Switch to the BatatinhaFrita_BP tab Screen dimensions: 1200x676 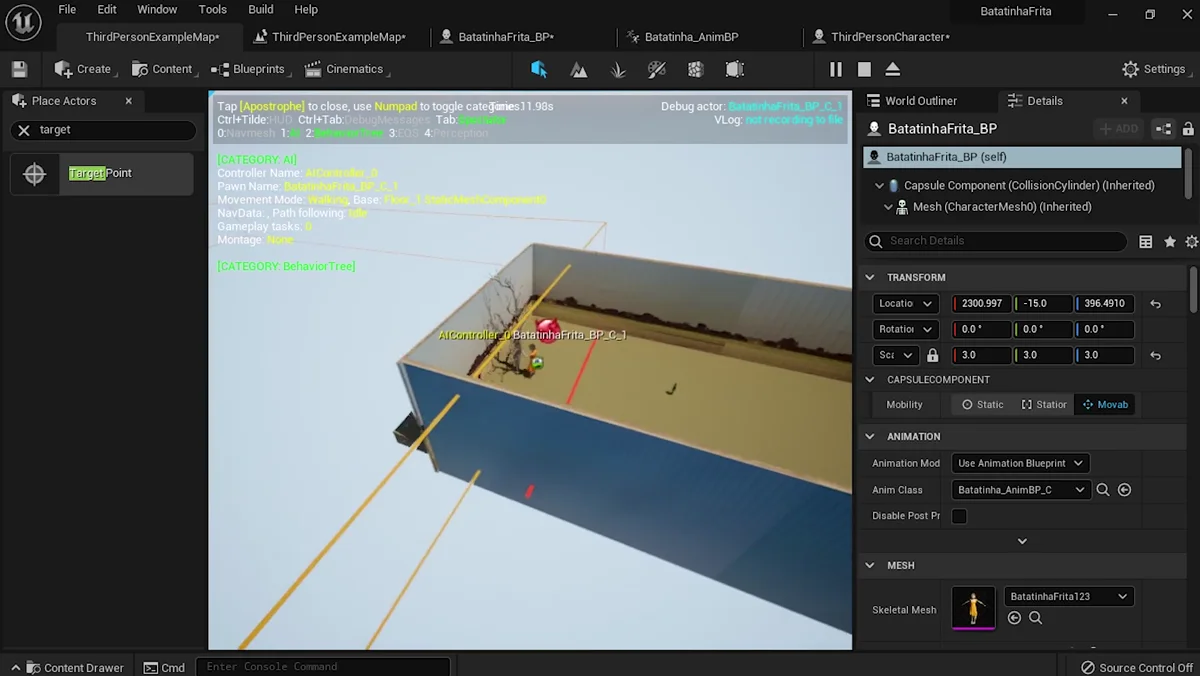506,37
